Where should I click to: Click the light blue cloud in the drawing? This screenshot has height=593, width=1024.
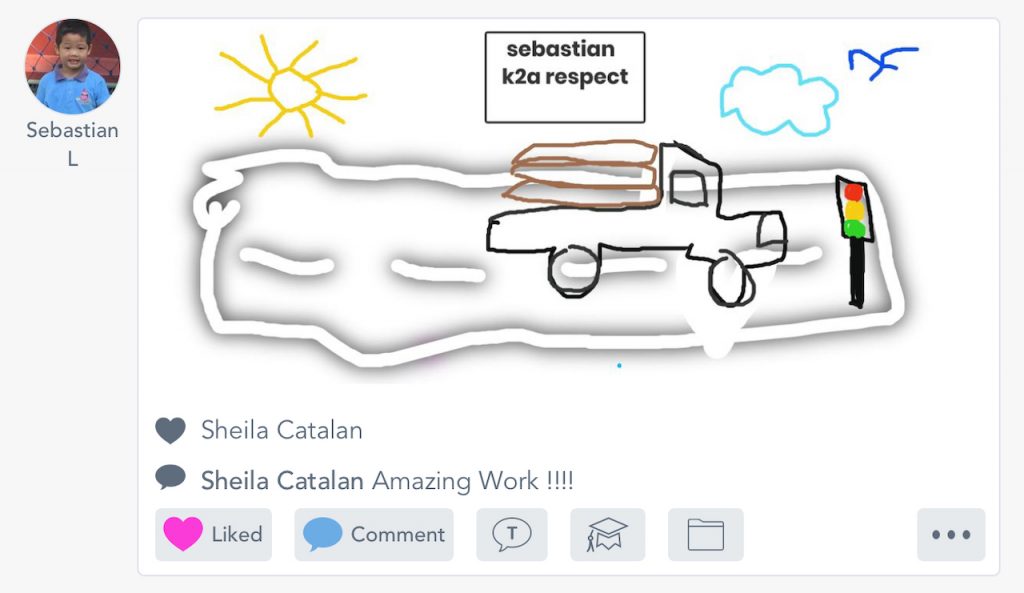[778, 98]
